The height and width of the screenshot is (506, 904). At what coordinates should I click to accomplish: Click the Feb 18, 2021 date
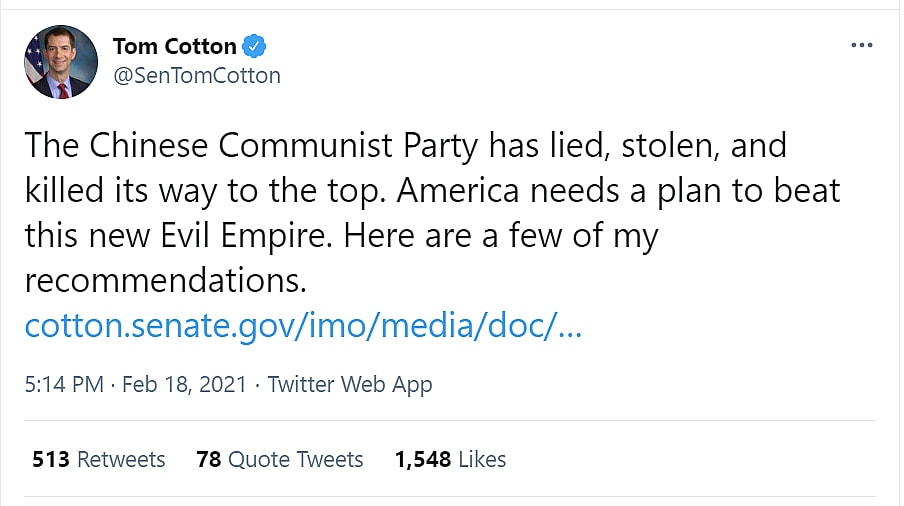[184, 385]
